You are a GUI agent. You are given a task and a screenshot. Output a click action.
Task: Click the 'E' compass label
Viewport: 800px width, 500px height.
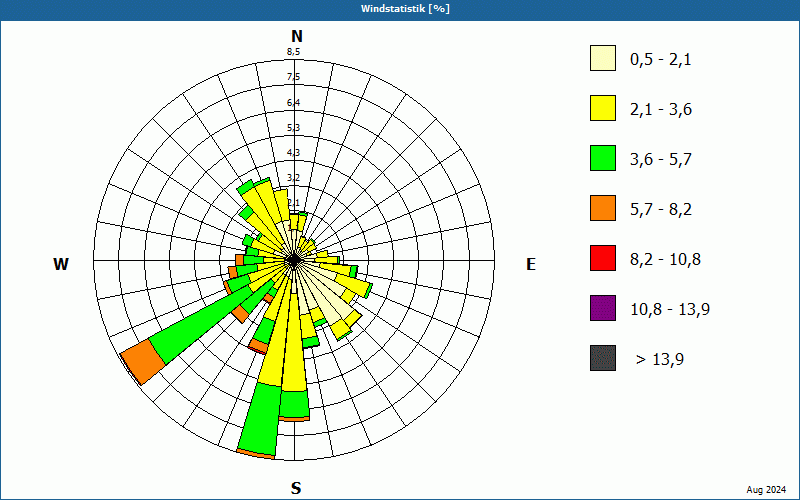[x=531, y=264]
